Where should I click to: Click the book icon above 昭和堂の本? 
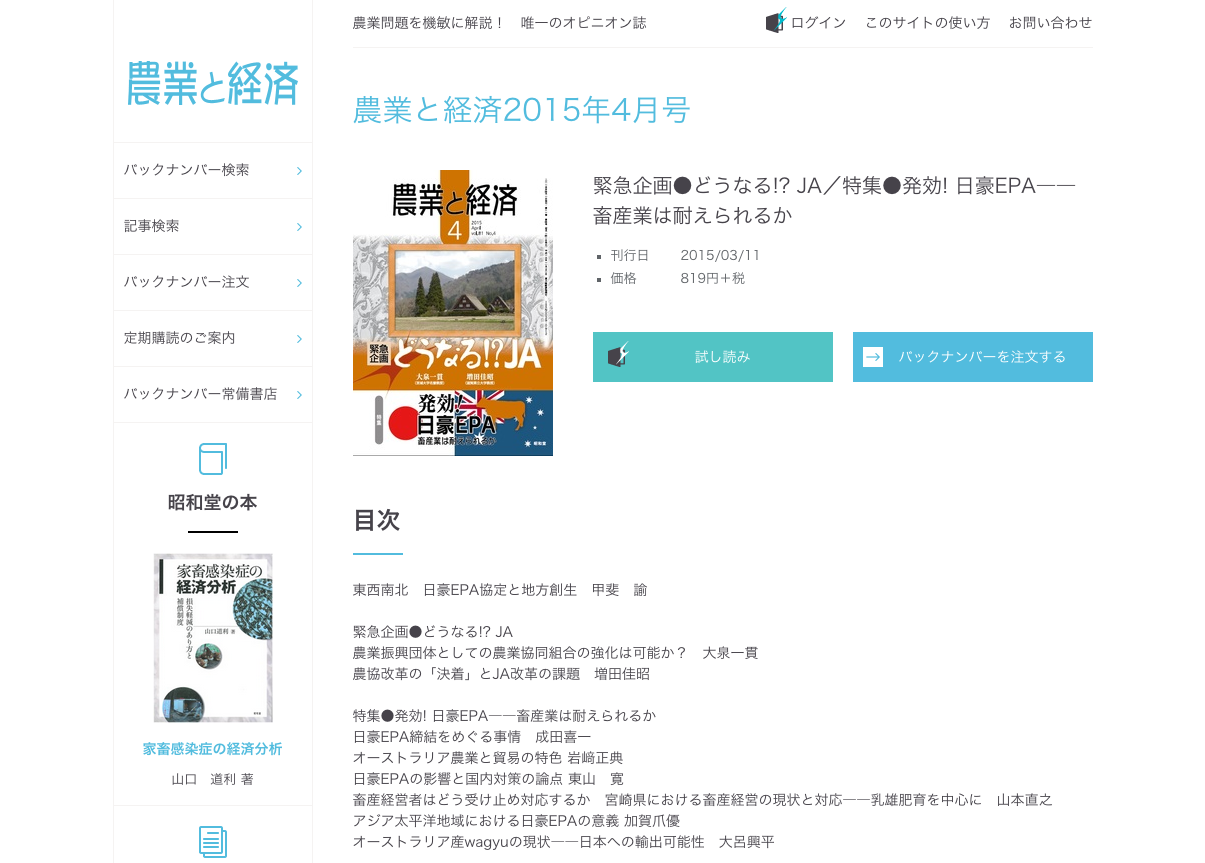click(213, 459)
